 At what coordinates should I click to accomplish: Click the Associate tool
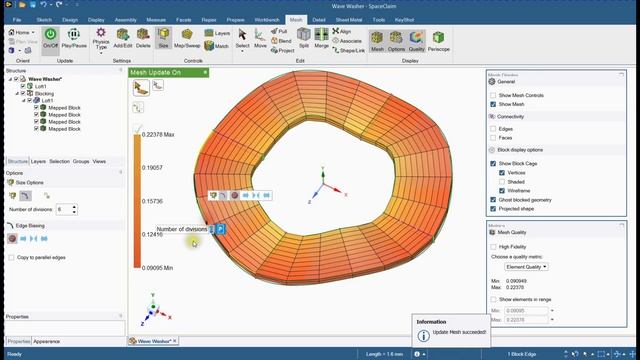click(347, 41)
